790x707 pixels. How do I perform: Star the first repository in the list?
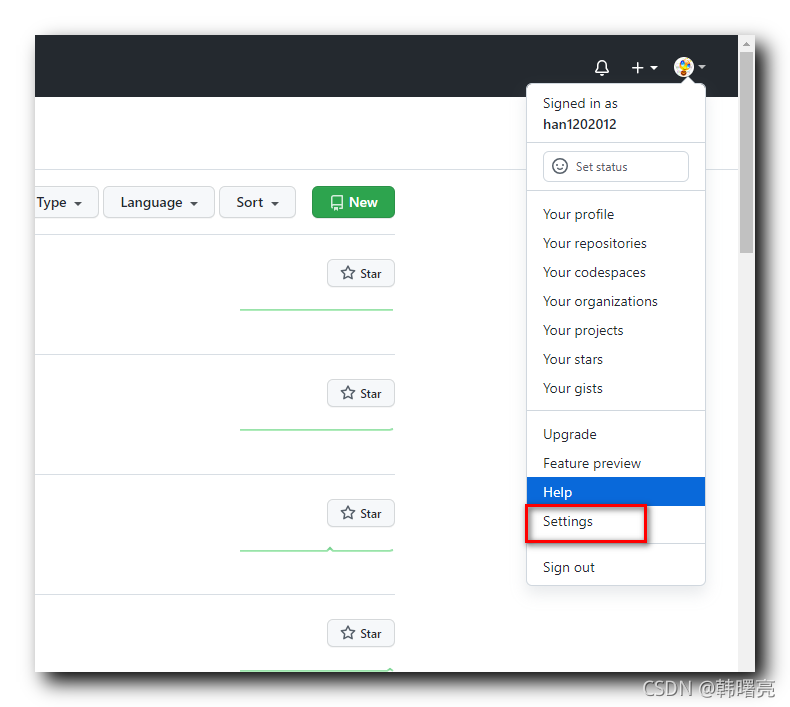tap(361, 273)
